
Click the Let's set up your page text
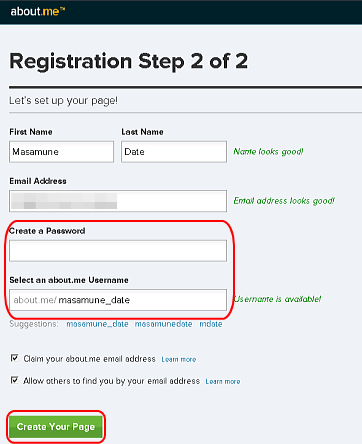[x=63, y=101]
